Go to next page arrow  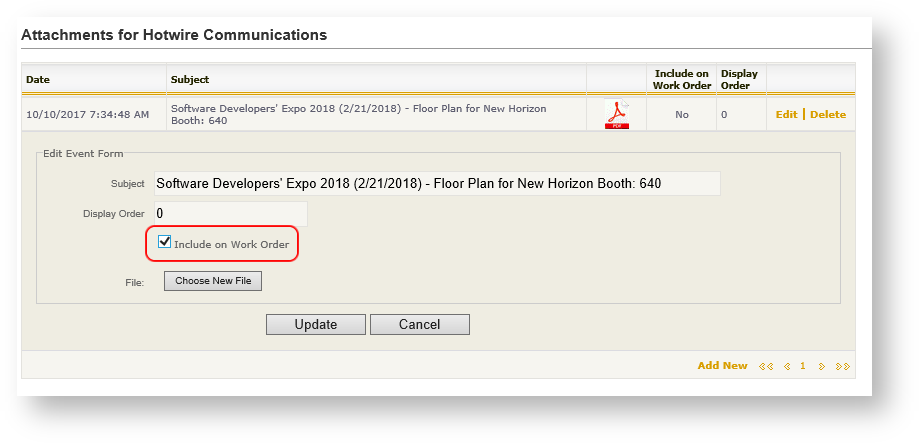[822, 366]
